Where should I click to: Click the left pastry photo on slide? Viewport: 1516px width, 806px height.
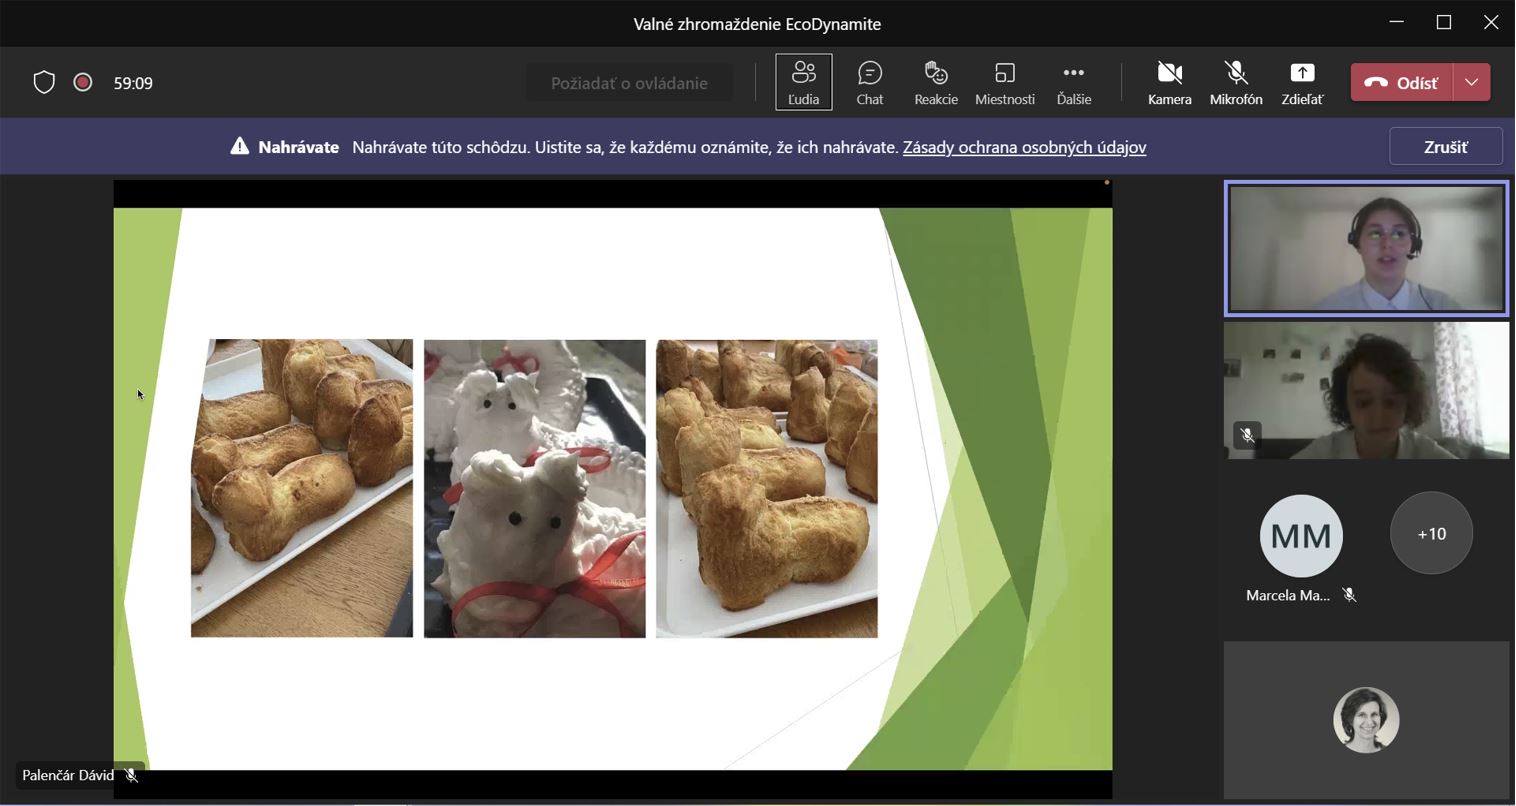coord(302,488)
